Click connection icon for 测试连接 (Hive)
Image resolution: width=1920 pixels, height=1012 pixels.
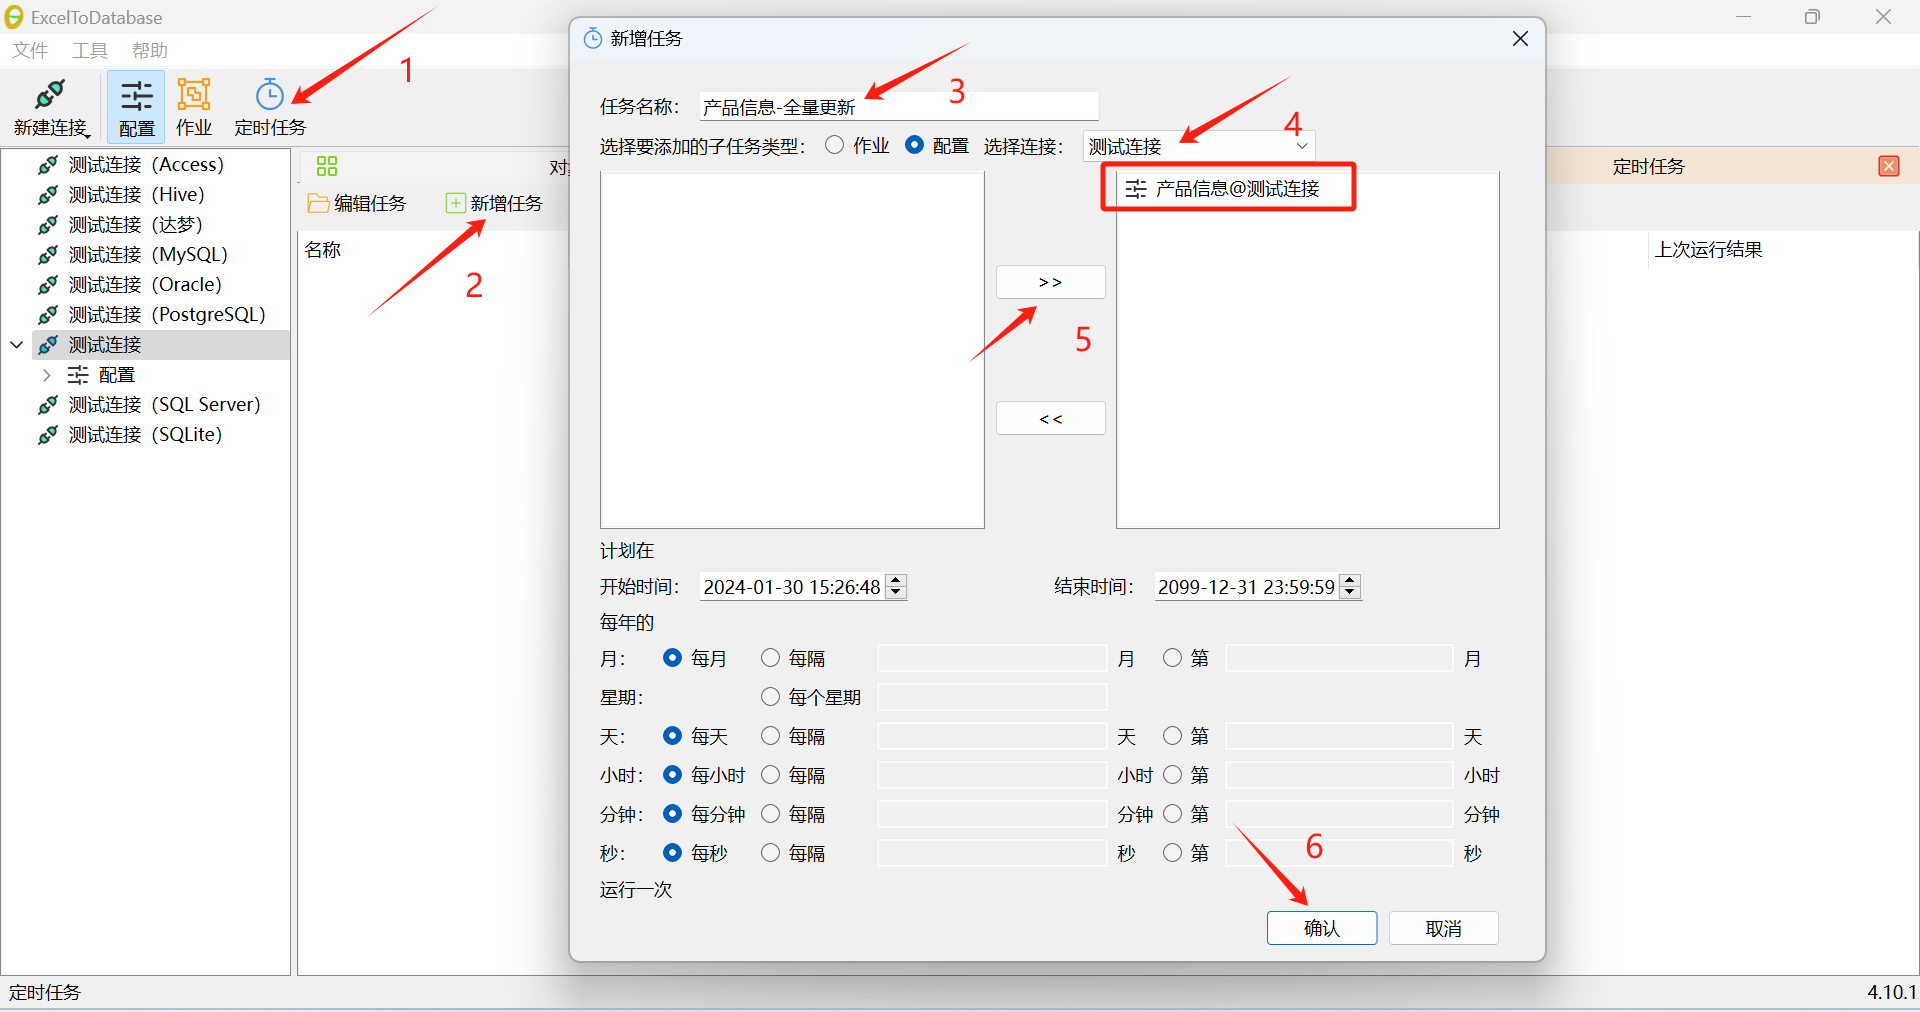click(47, 195)
